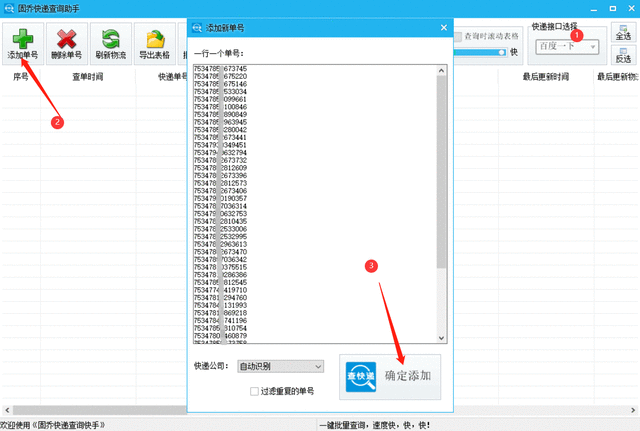Click the tracking number ending 673745
Viewport: 640px width, 431px height.
[x=220, y=69]
